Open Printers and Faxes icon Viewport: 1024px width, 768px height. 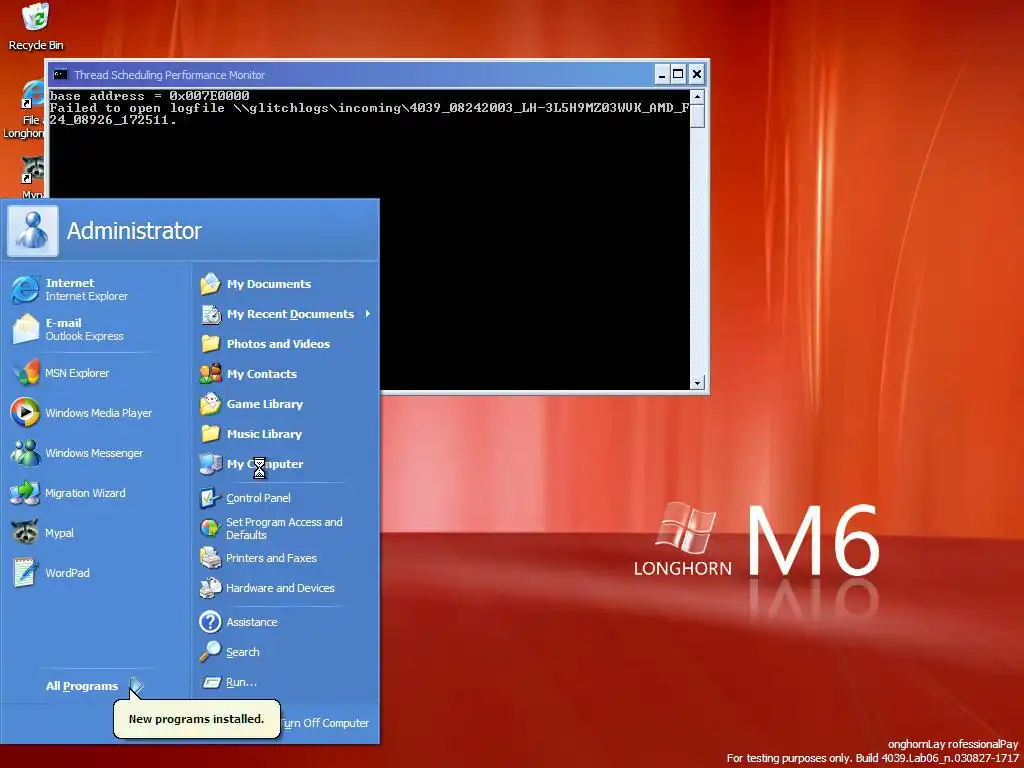pyautogui.click(x=210, y=558)
